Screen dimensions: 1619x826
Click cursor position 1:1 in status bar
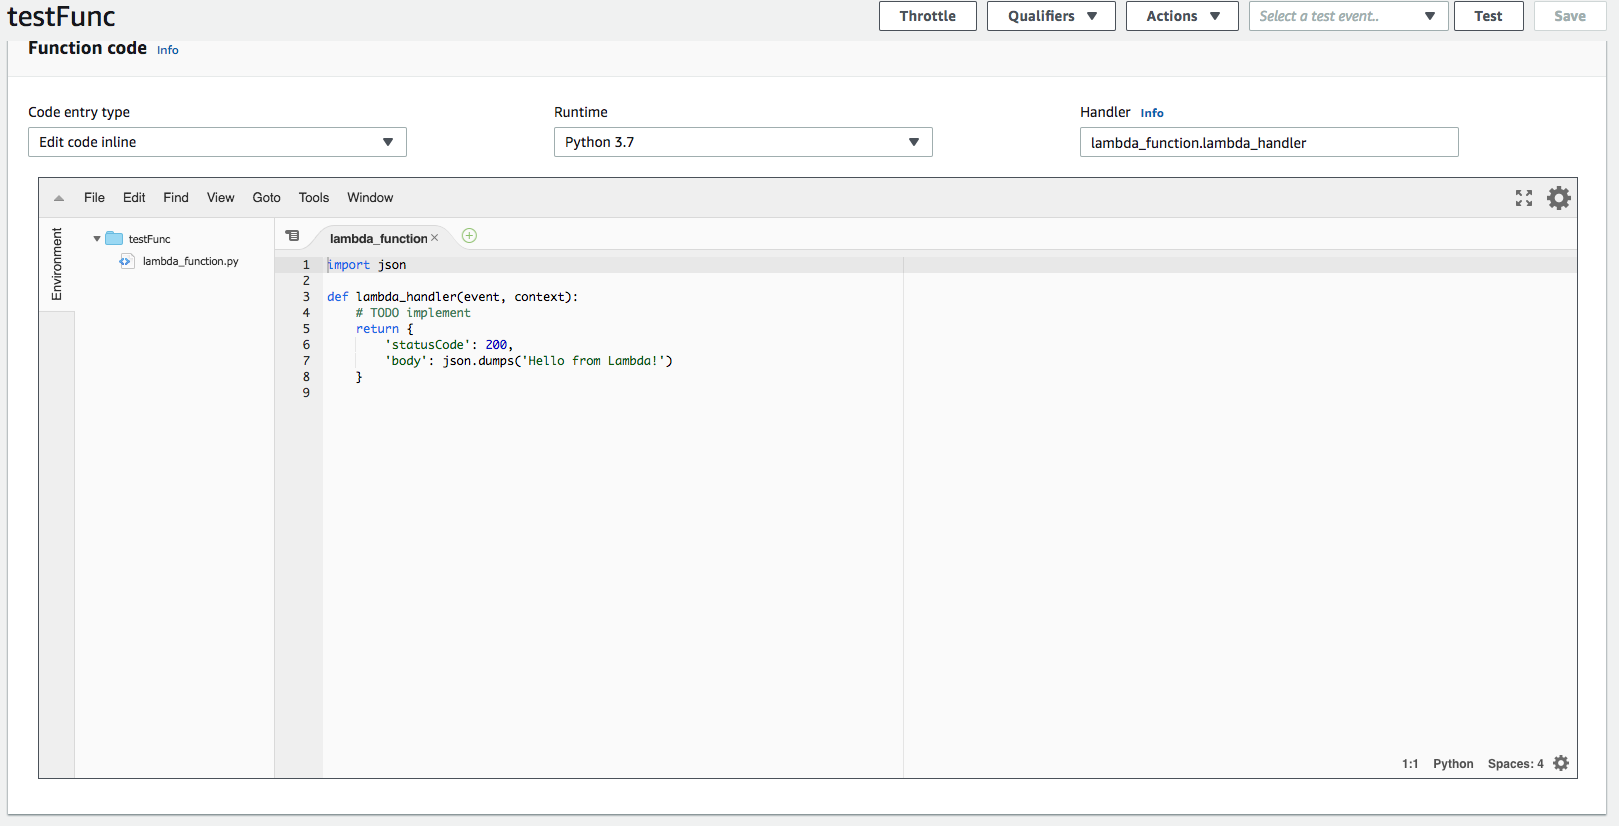click(1410, 764)
